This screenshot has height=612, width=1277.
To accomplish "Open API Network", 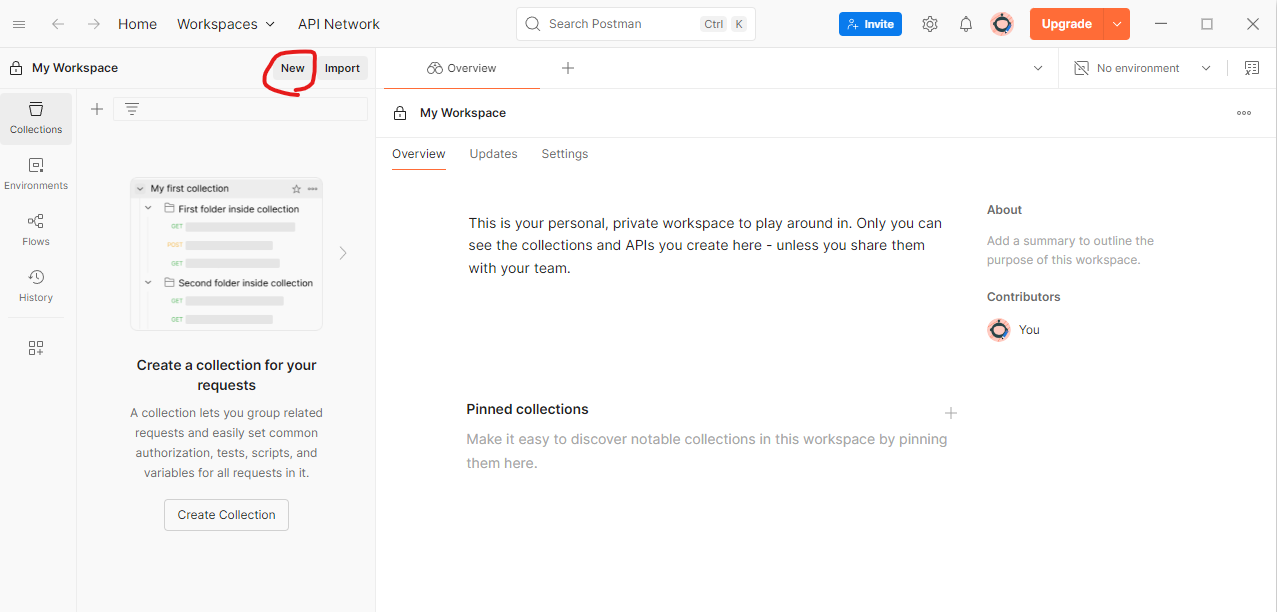I will pyautogui.click(x=339, y=24).
